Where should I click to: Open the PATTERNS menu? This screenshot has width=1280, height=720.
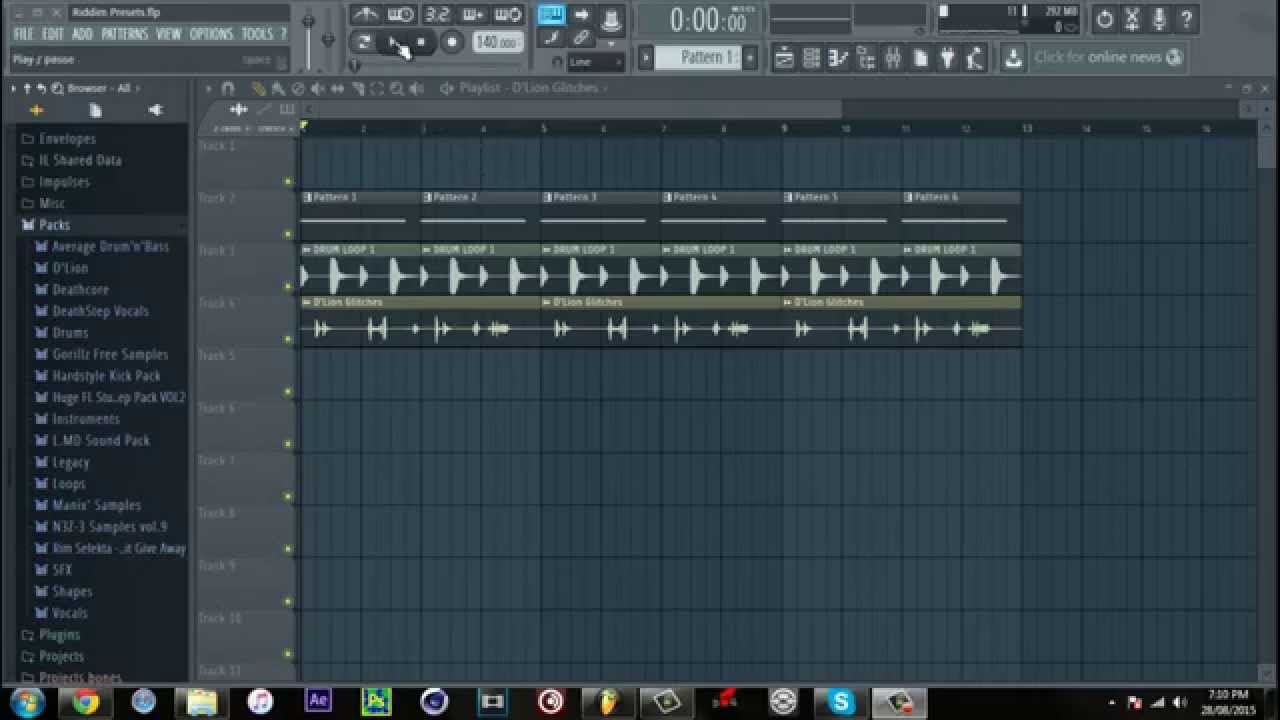coord(125,34)
